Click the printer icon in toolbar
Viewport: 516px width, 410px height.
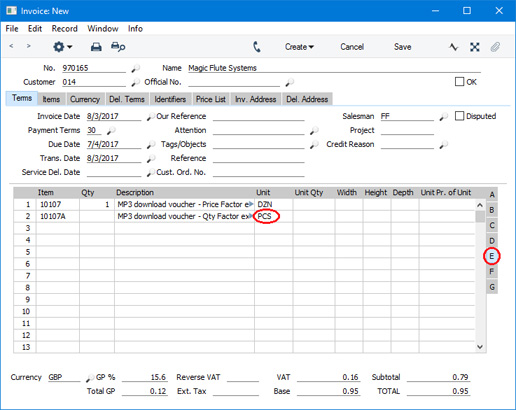pos(96,47)
